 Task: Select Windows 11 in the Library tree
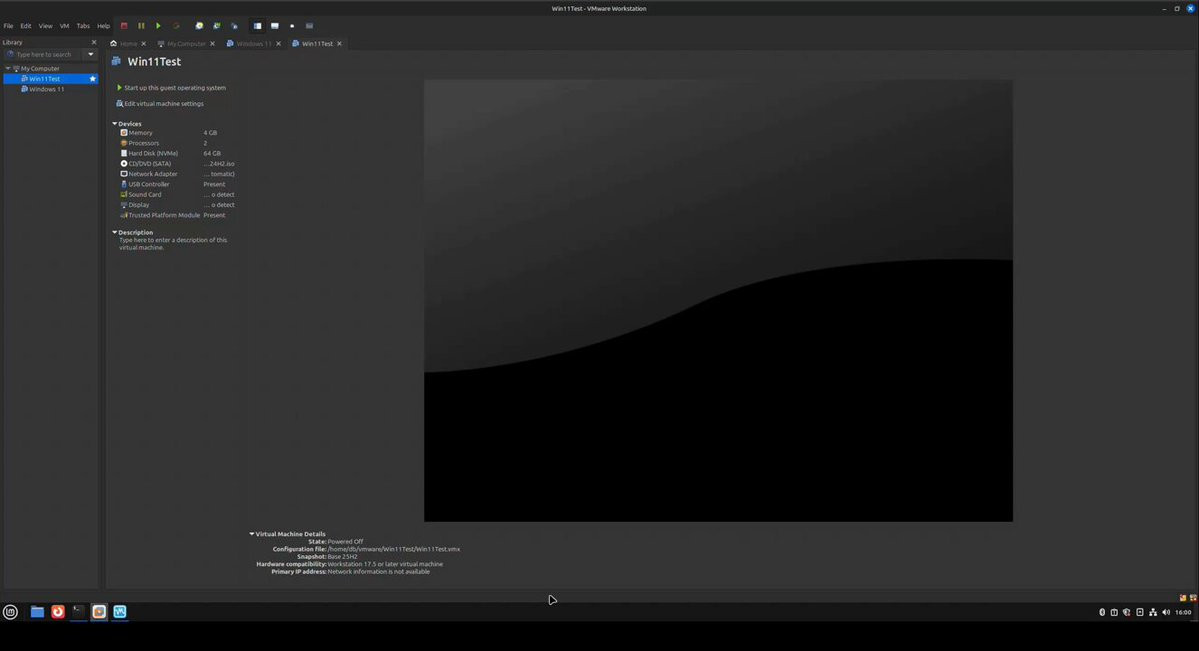coord(46,89)
